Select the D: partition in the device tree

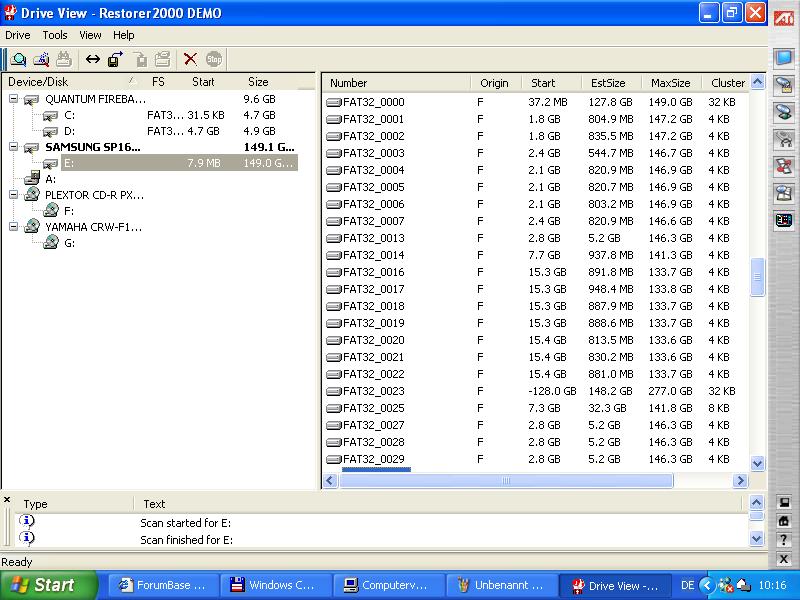[70, 131]
